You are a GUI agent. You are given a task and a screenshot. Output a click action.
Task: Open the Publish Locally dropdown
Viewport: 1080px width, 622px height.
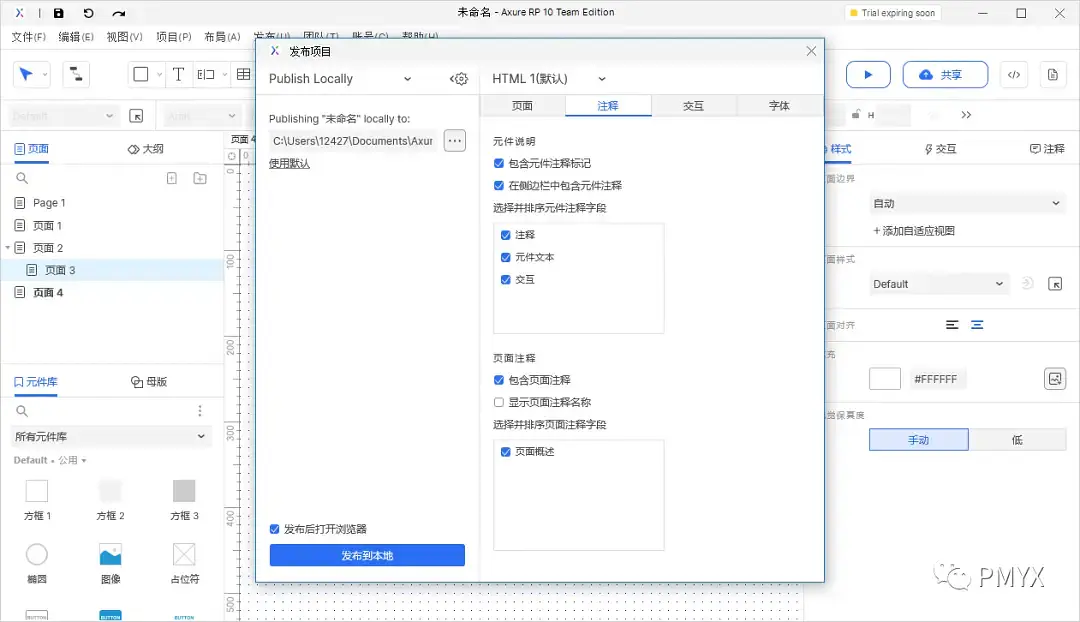tap(340, 78)
